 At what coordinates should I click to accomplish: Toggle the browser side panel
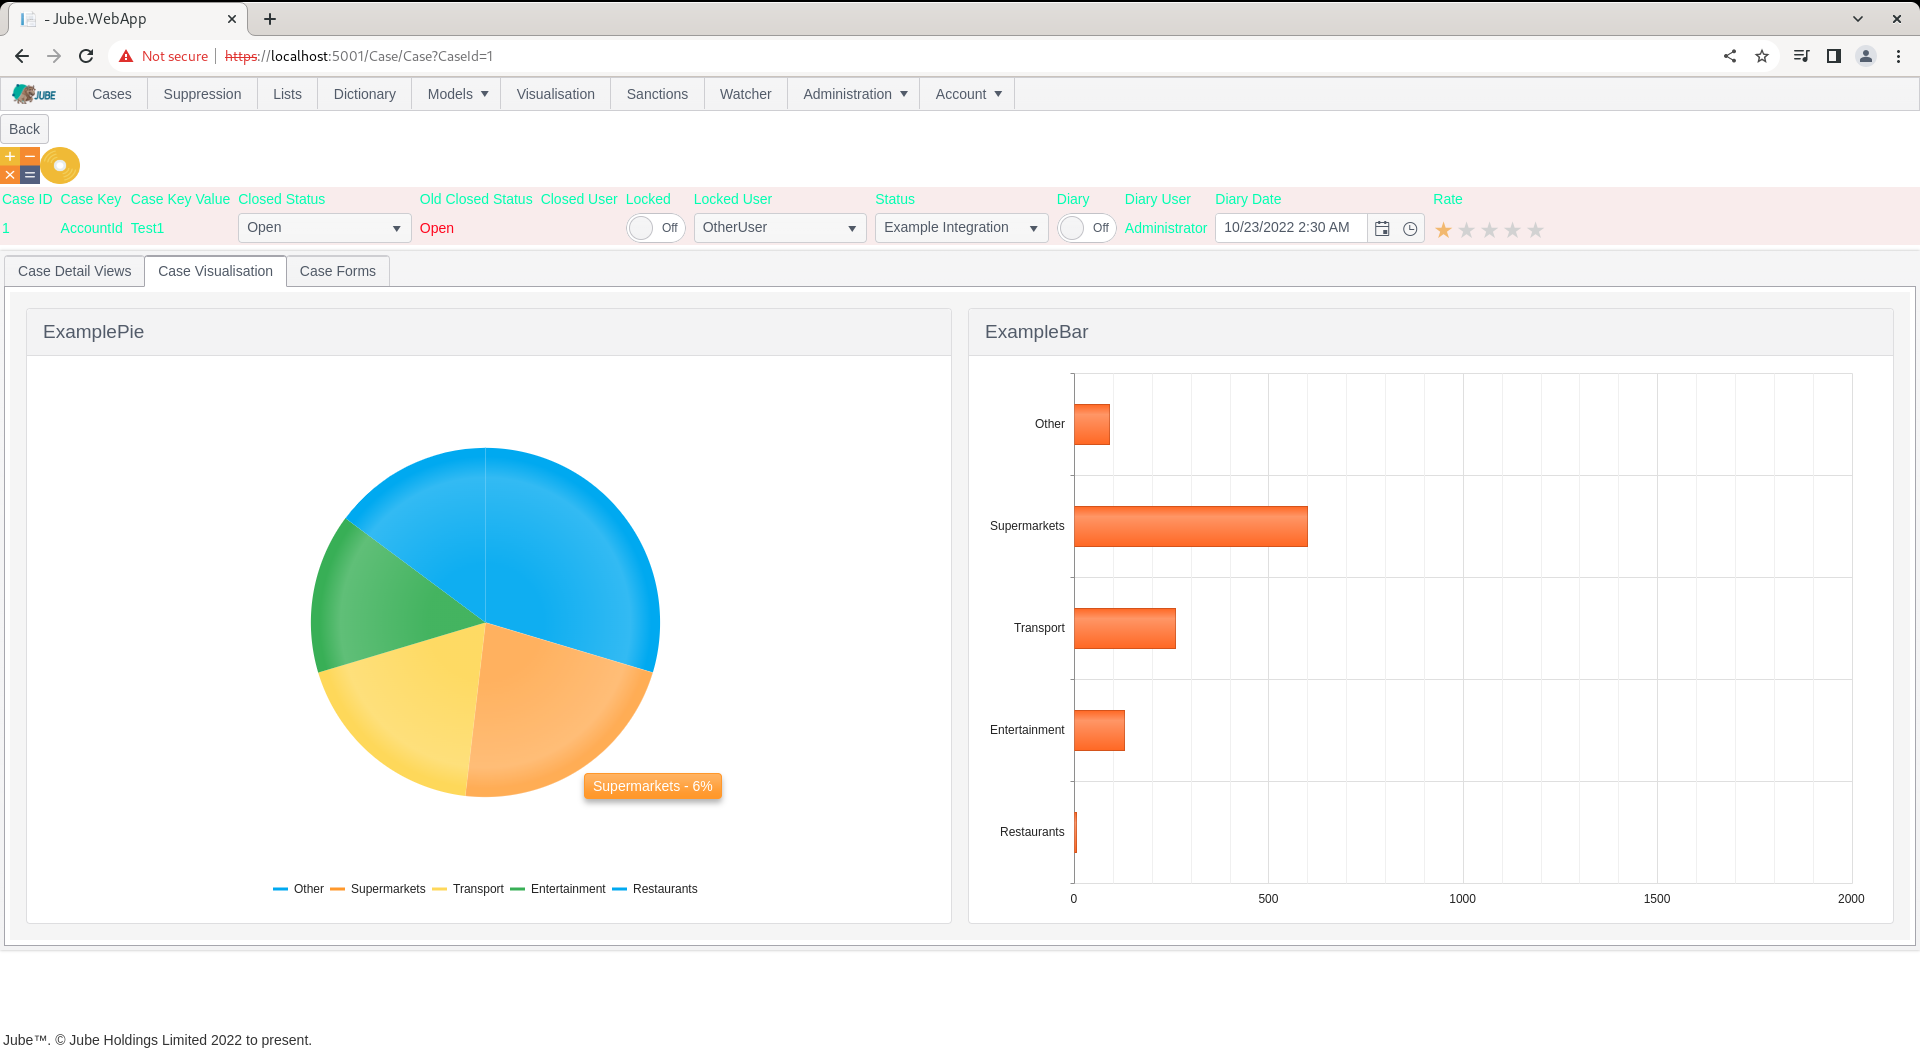pyautogui.click(x=1834, y=56)
